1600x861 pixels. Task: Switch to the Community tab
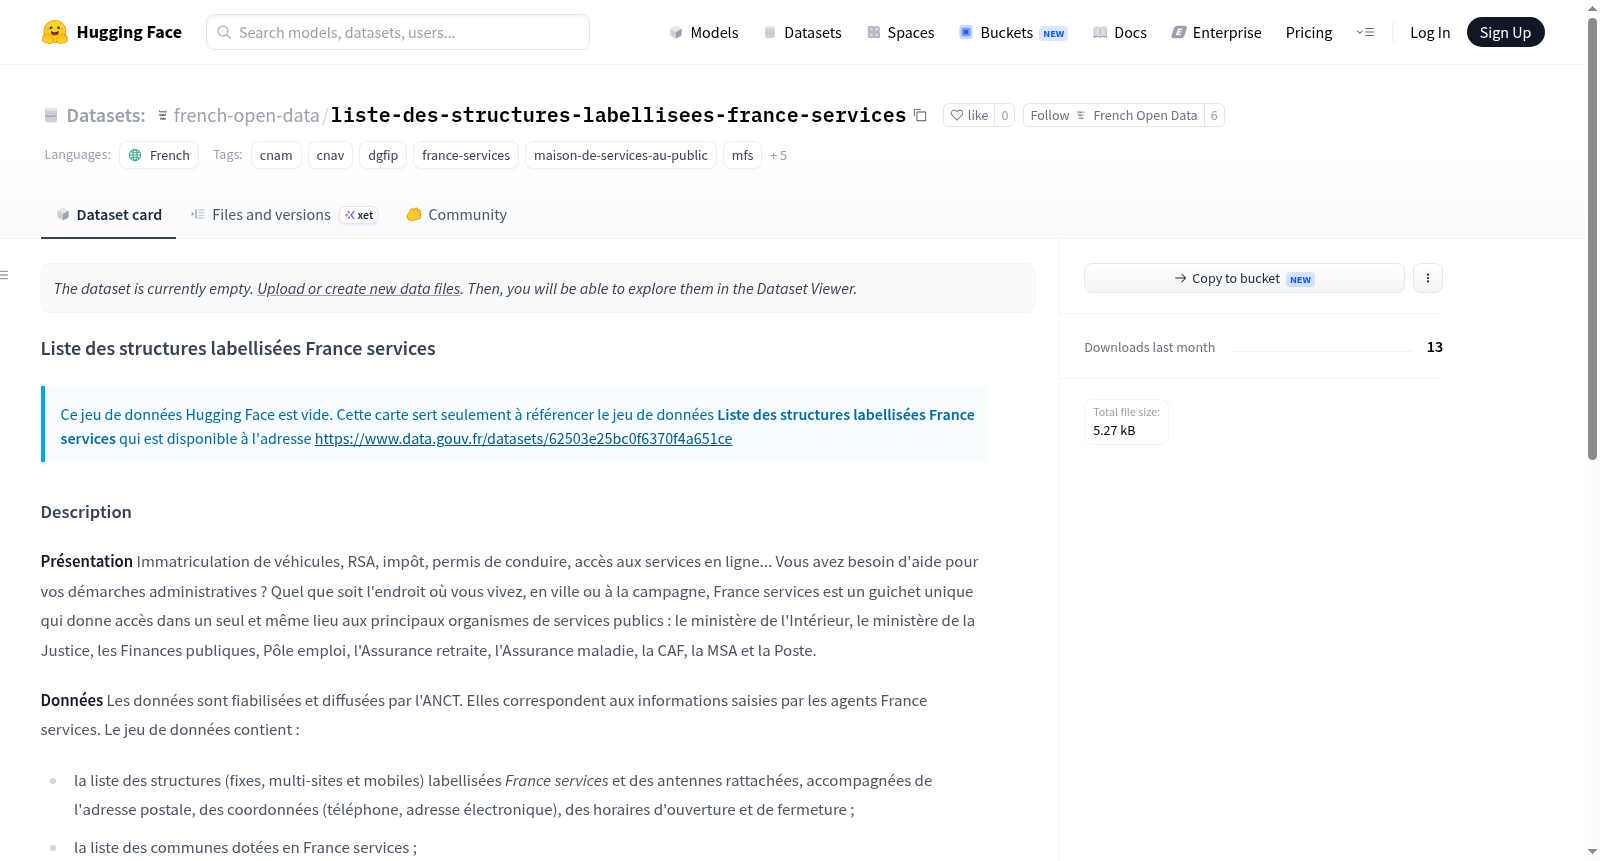(x=456, y=215)
